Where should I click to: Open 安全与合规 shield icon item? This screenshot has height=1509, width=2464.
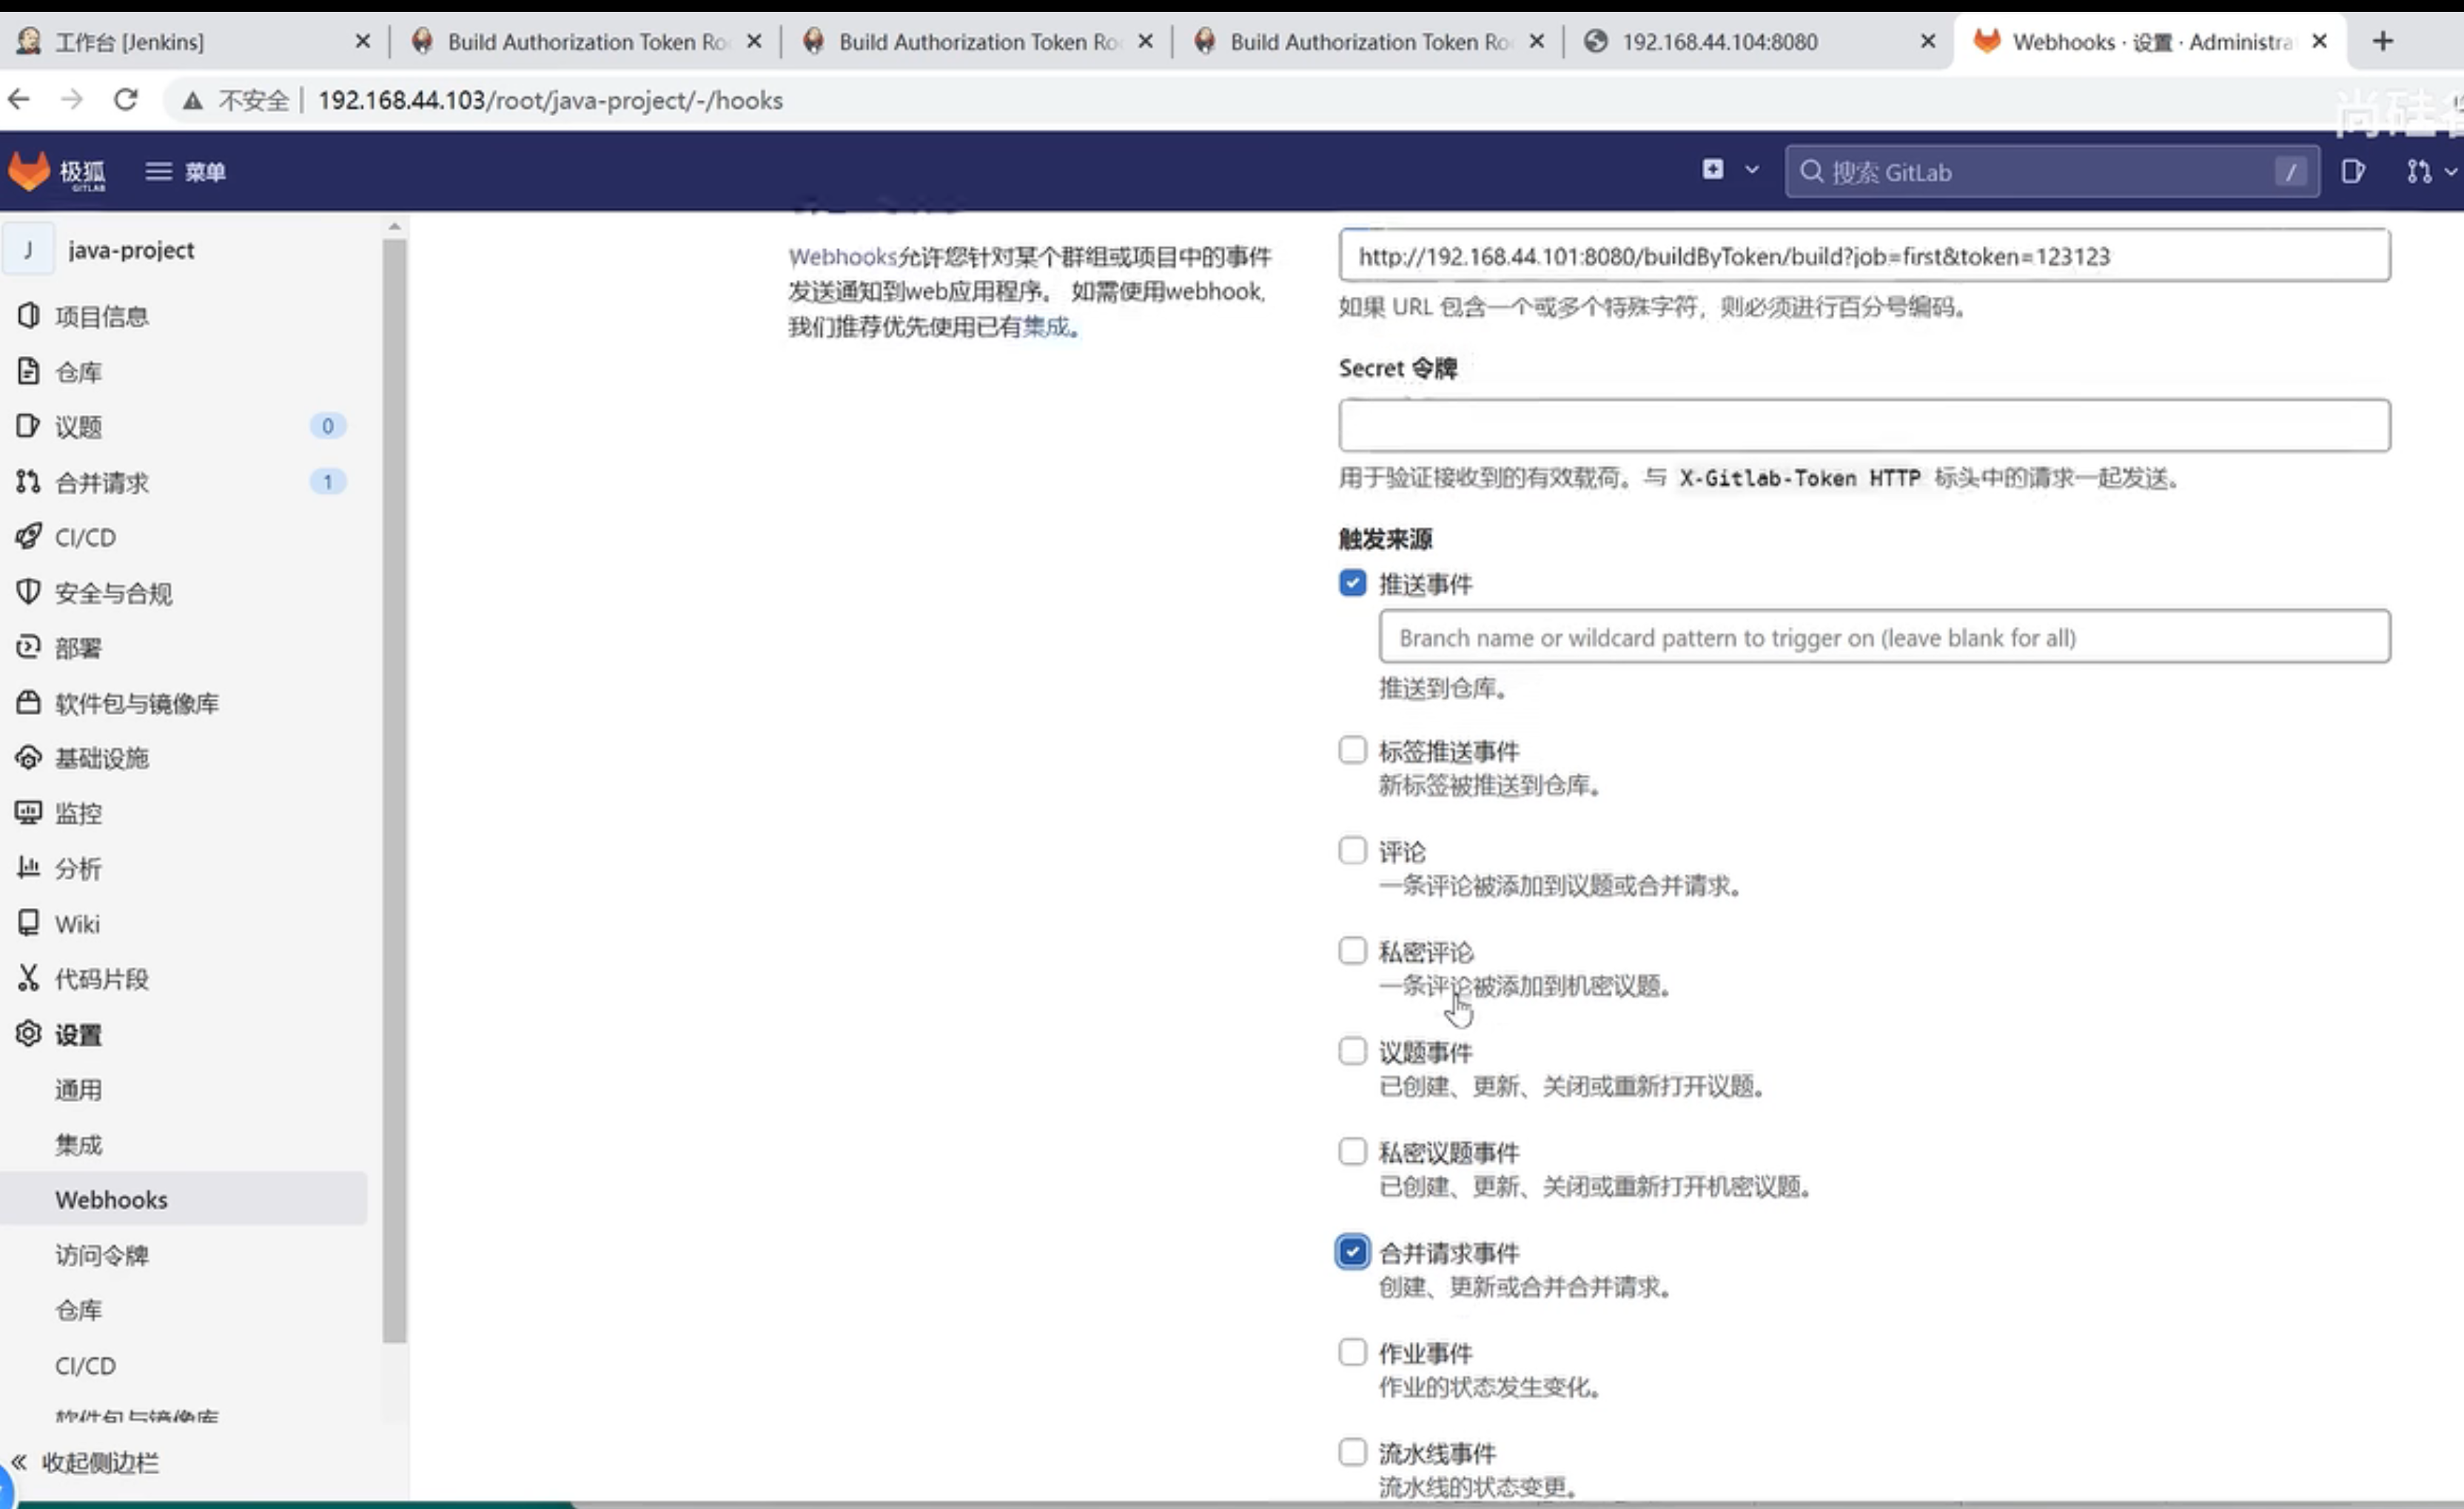pyautogui.click(x=28, y=592)
